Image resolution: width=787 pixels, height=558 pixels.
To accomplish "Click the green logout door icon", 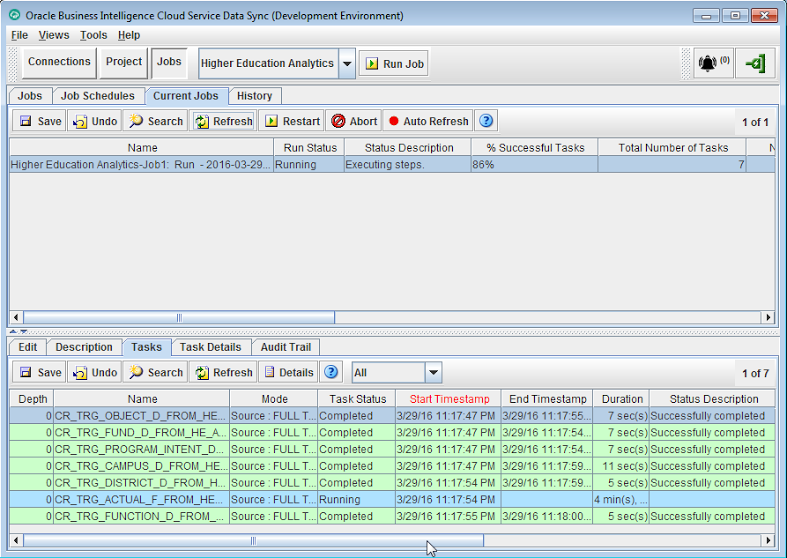I will (x=755, y=63).
